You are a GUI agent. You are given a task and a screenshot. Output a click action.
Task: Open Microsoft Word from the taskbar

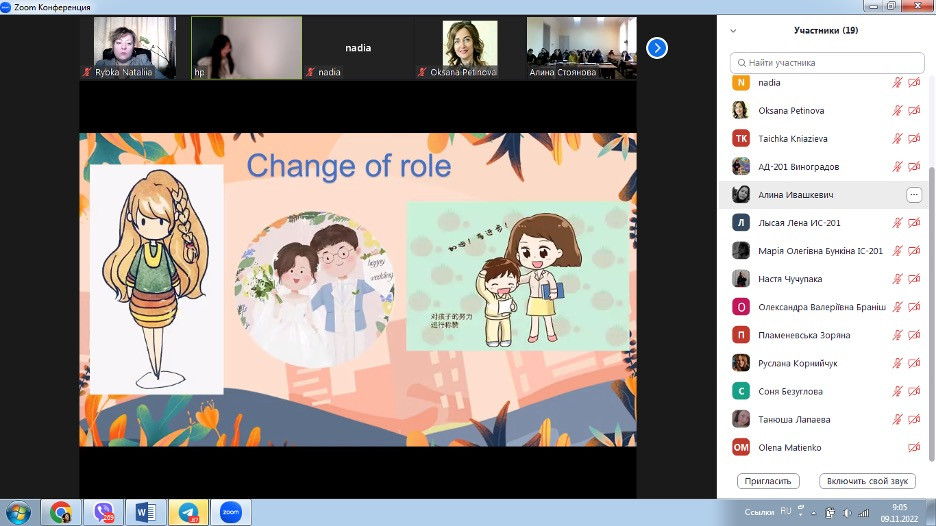pos(145,512)
